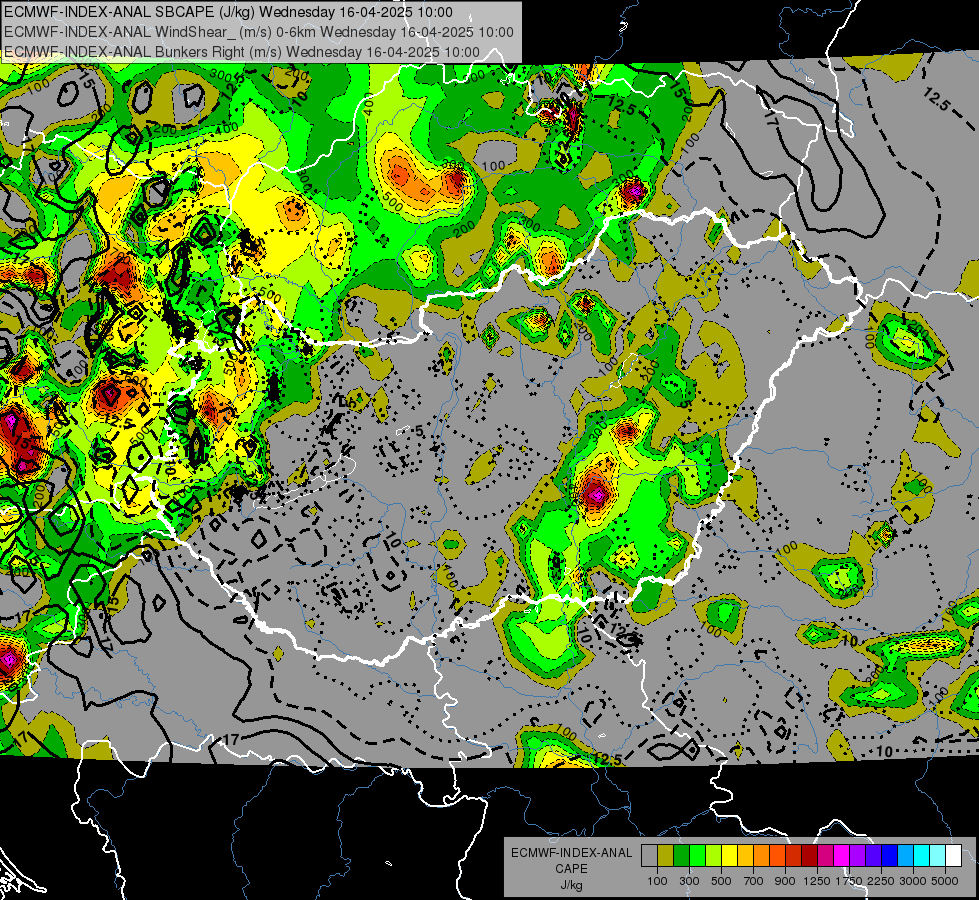Screen dimensions: 979x900
Task: Click the legend tick label 300
Action: 689,881
